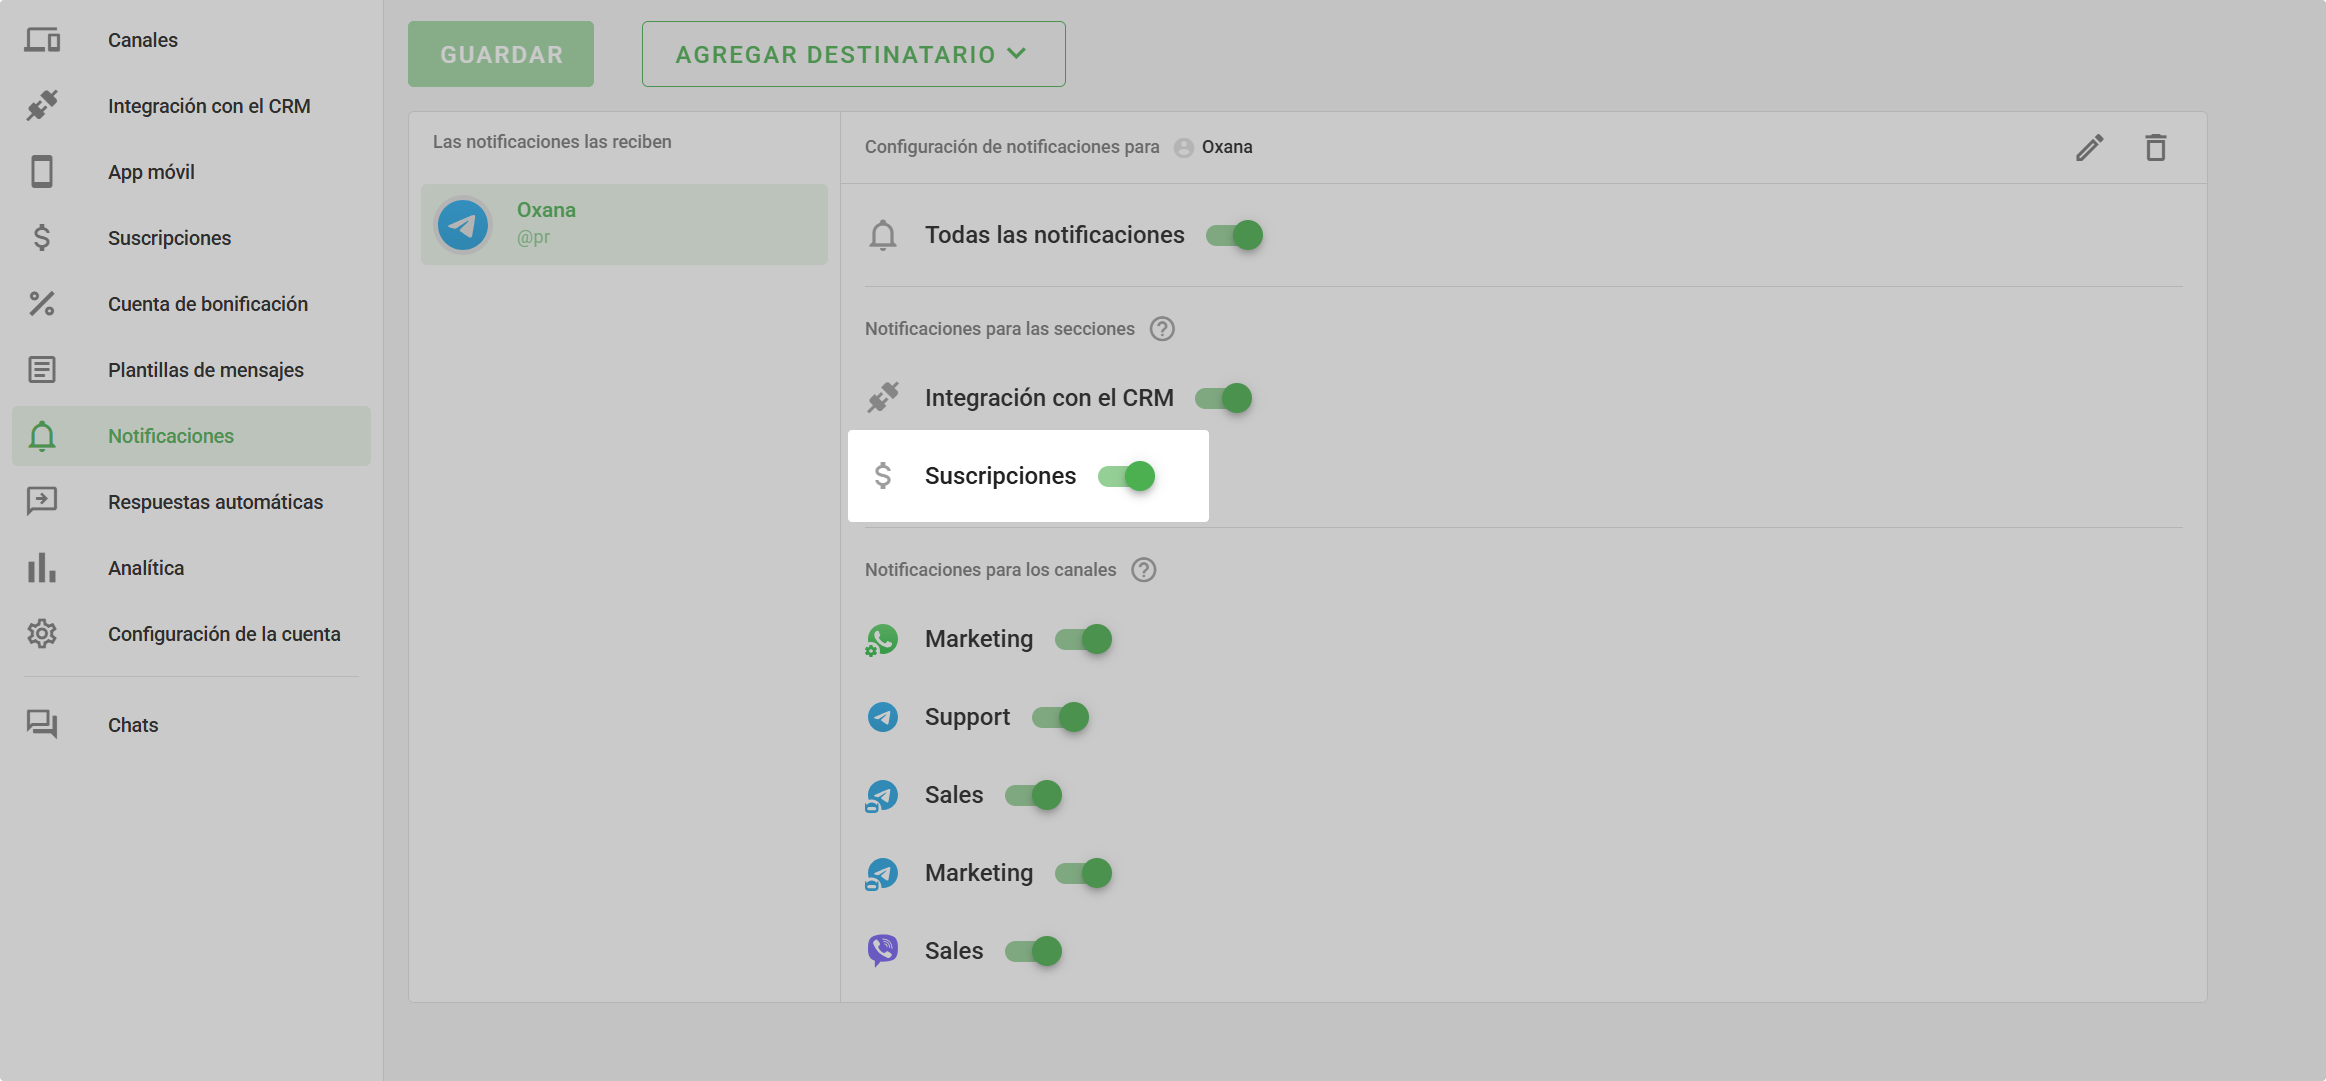
Task: Toggle the Integración con el CRM notifications switch
Action: point(1224,398)
